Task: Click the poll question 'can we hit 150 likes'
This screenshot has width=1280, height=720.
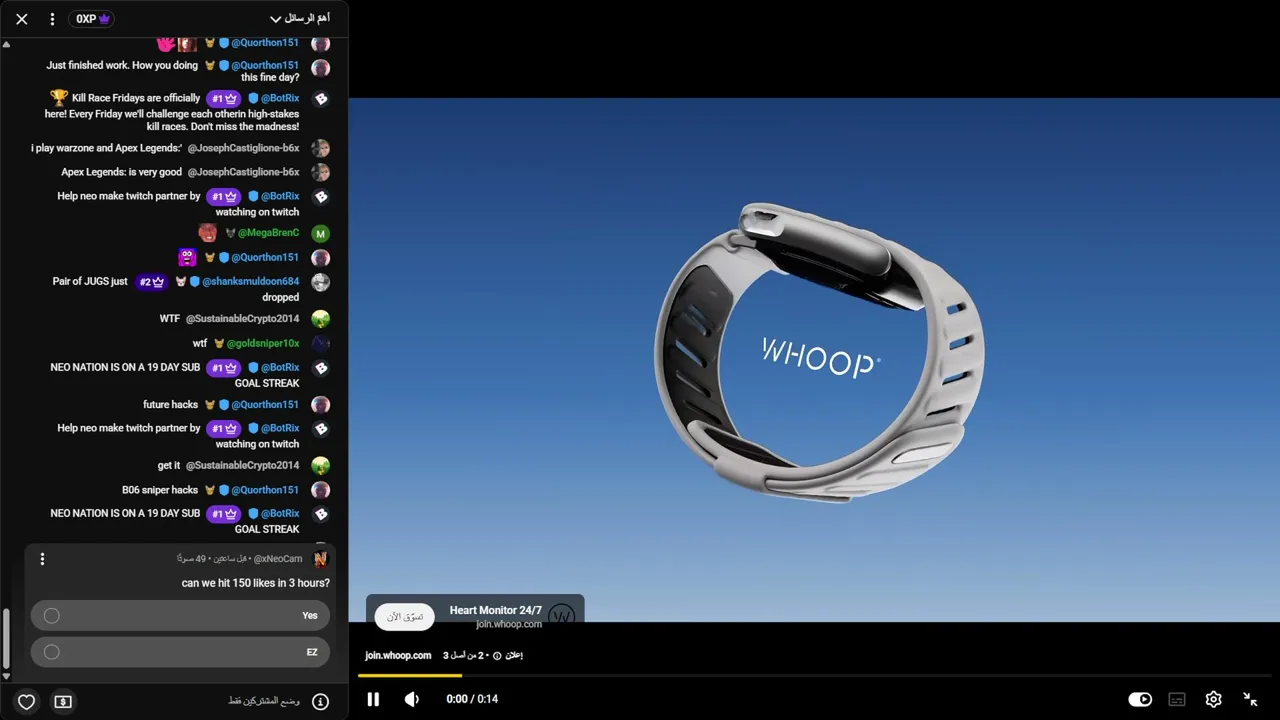Action: [x=256, y=583]
